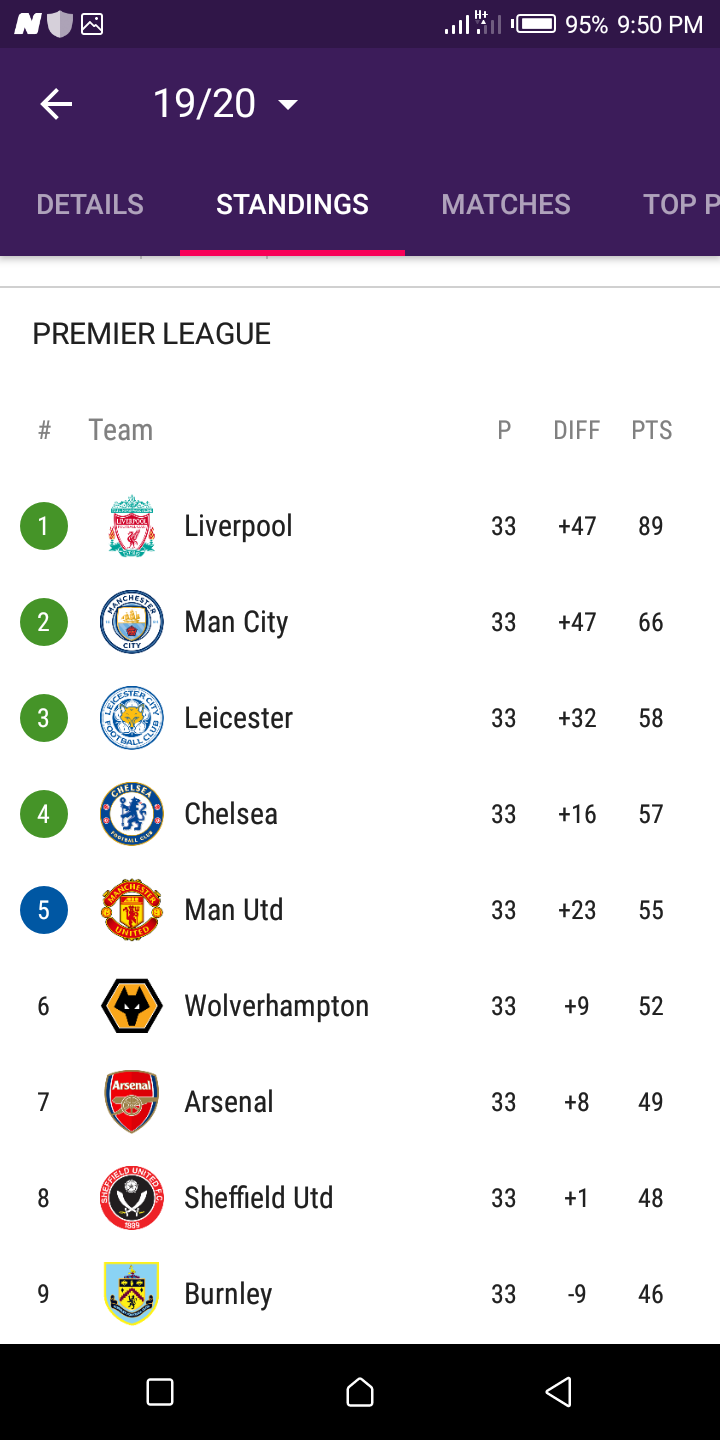Select the Standings tab
720x1440 pixels.
coord(292,204)
